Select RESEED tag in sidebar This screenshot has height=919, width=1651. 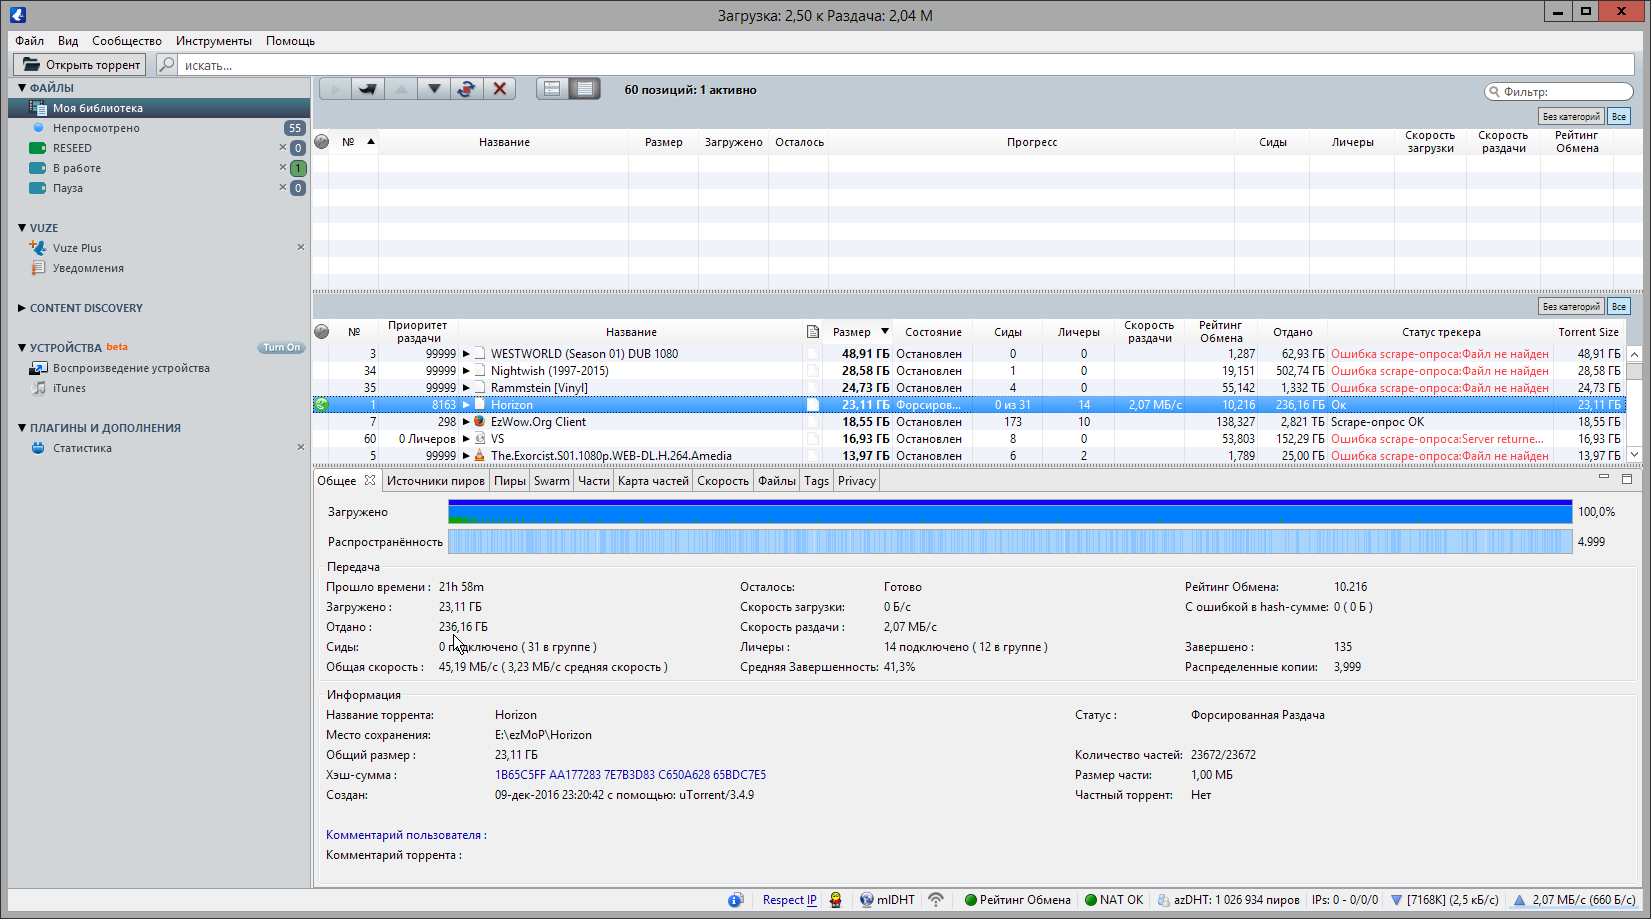(160, 148)
